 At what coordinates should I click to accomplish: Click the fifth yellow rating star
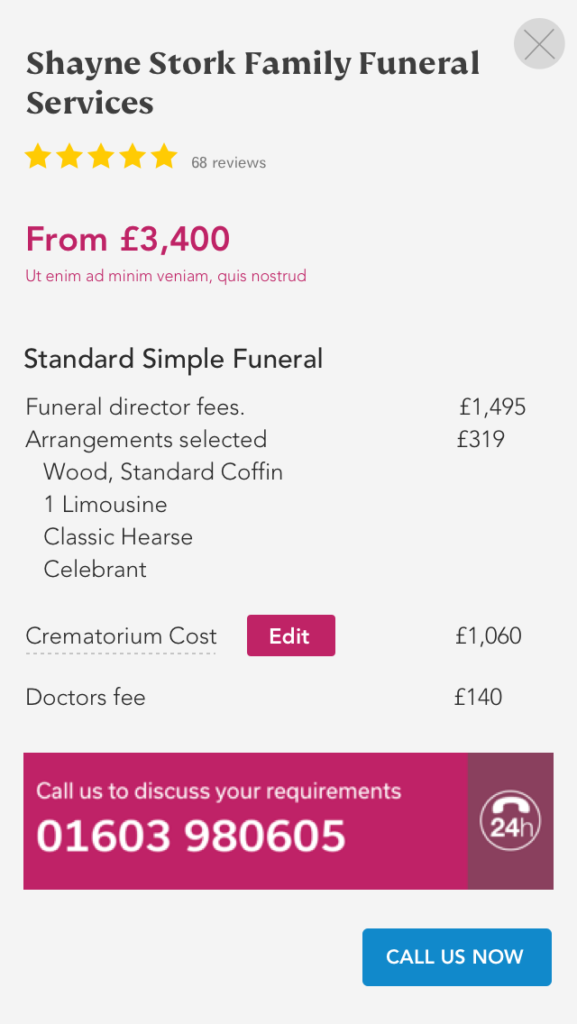coord(164,157)
